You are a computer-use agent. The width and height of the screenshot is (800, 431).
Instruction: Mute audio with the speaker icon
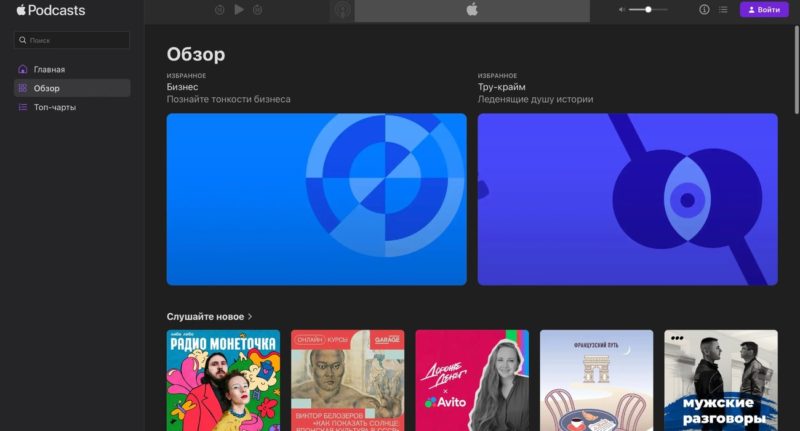tap(622, 10)
